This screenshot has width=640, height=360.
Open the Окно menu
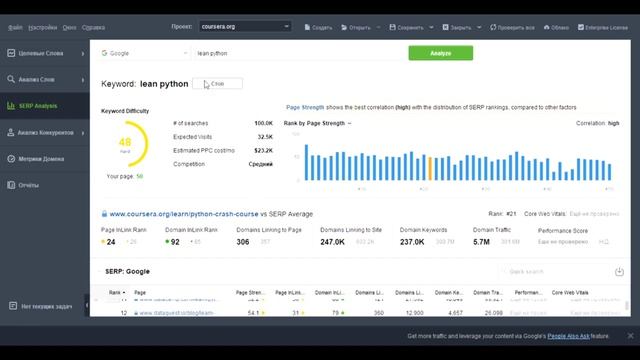(x=69, y=27)
